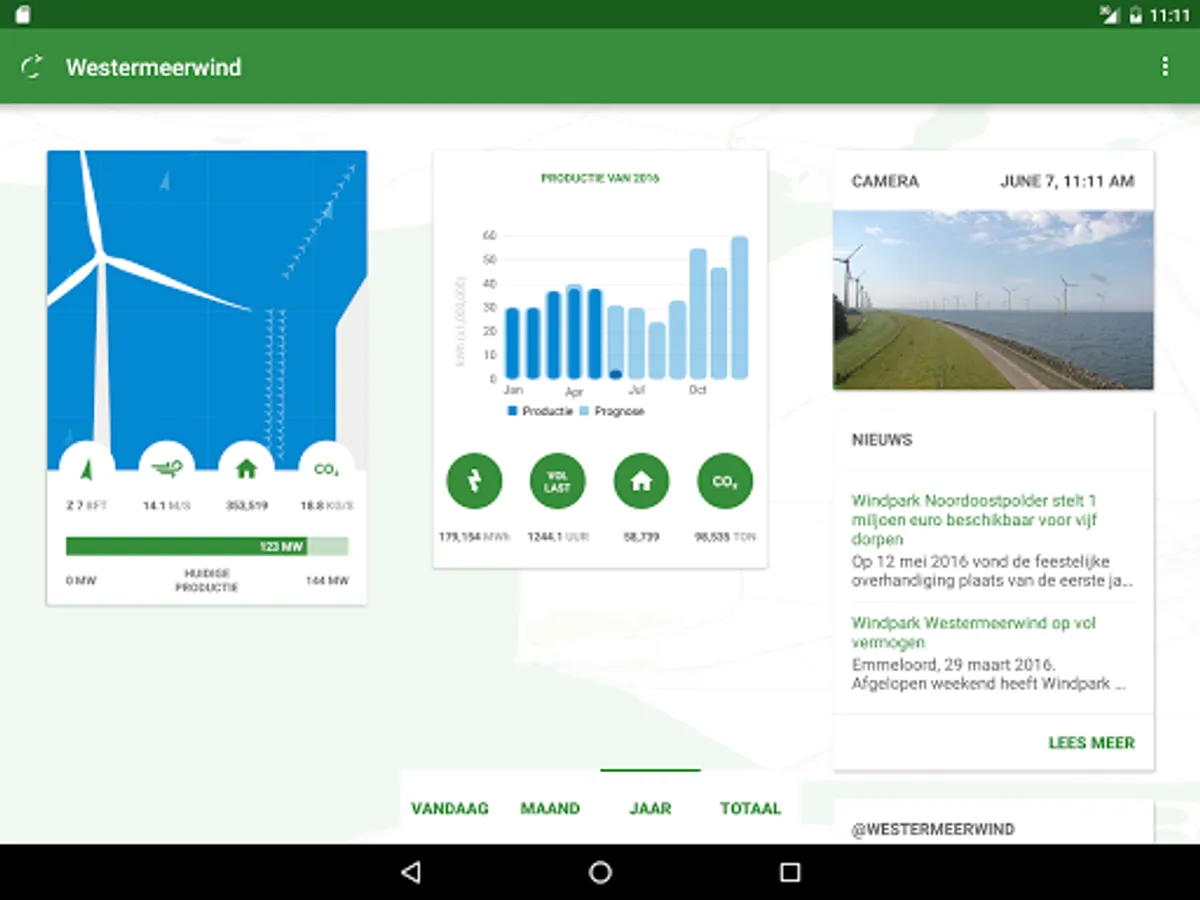Tap the white CO2 icon on turbine card
The width and height of the screenshot is (1200, 900).
click(326, 468)
